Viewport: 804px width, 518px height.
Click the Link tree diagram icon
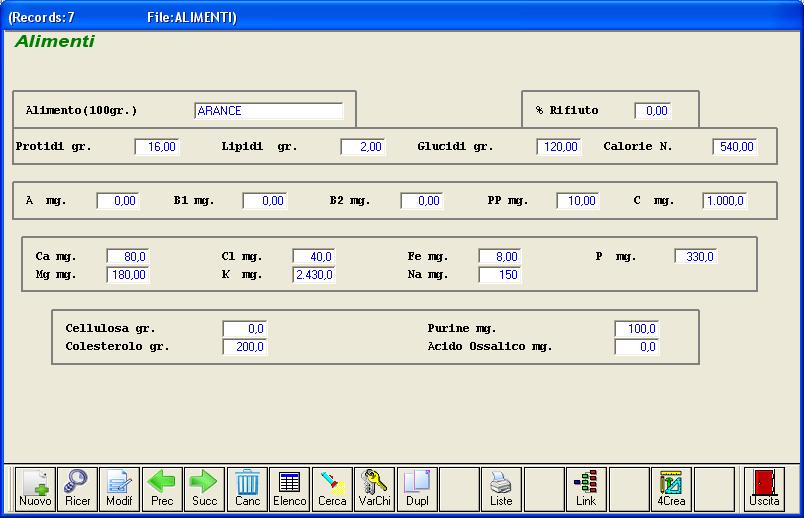pyautogui.click(x=586, y=489)
